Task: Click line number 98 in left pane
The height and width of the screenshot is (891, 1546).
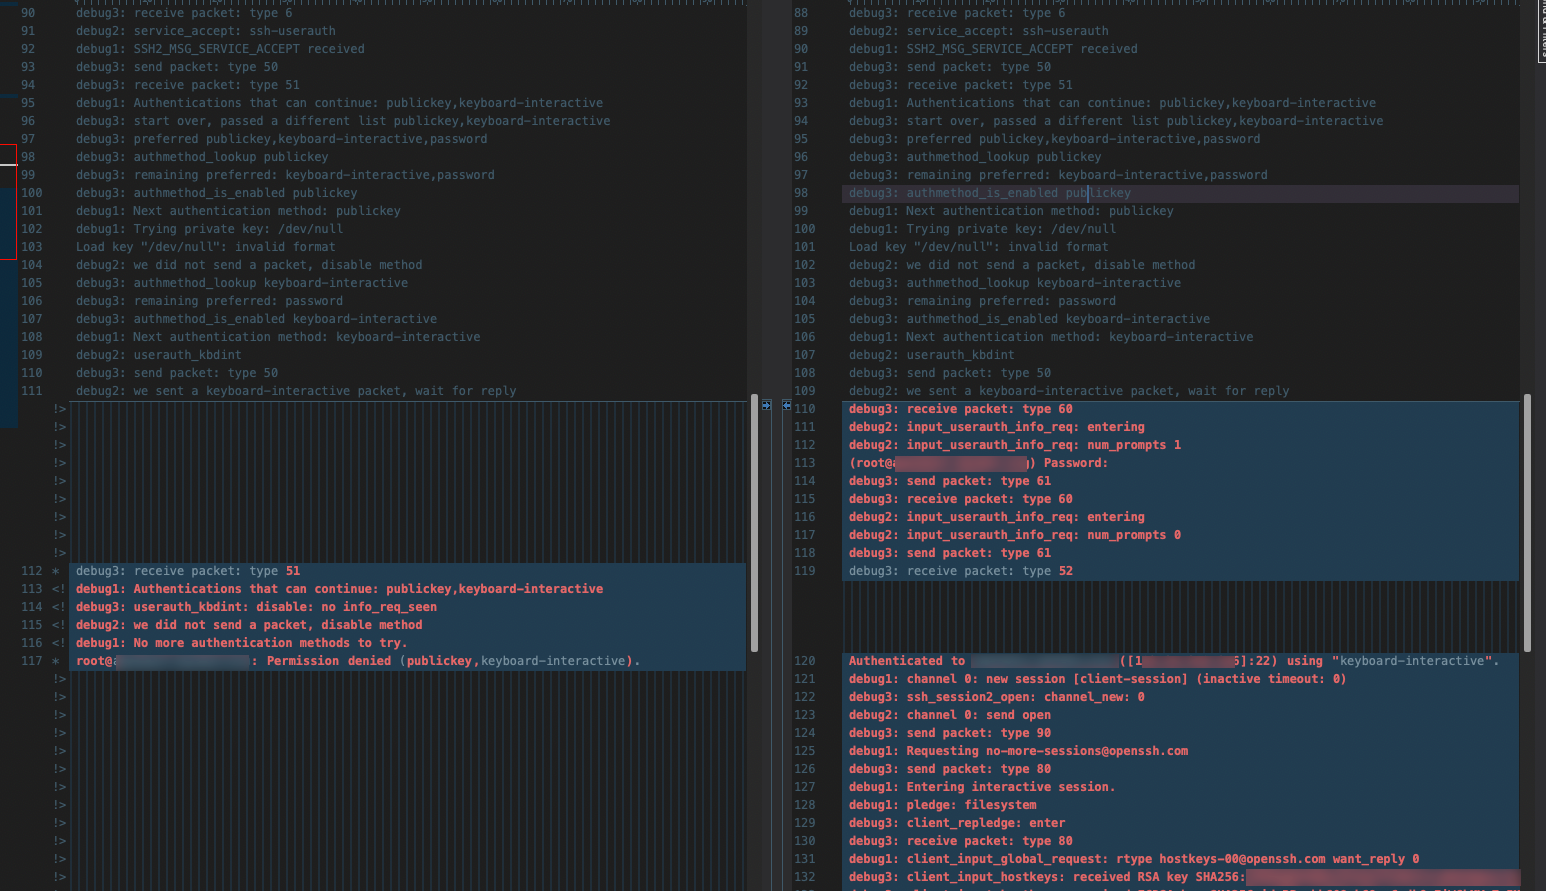Action: [x=28, y=157]
